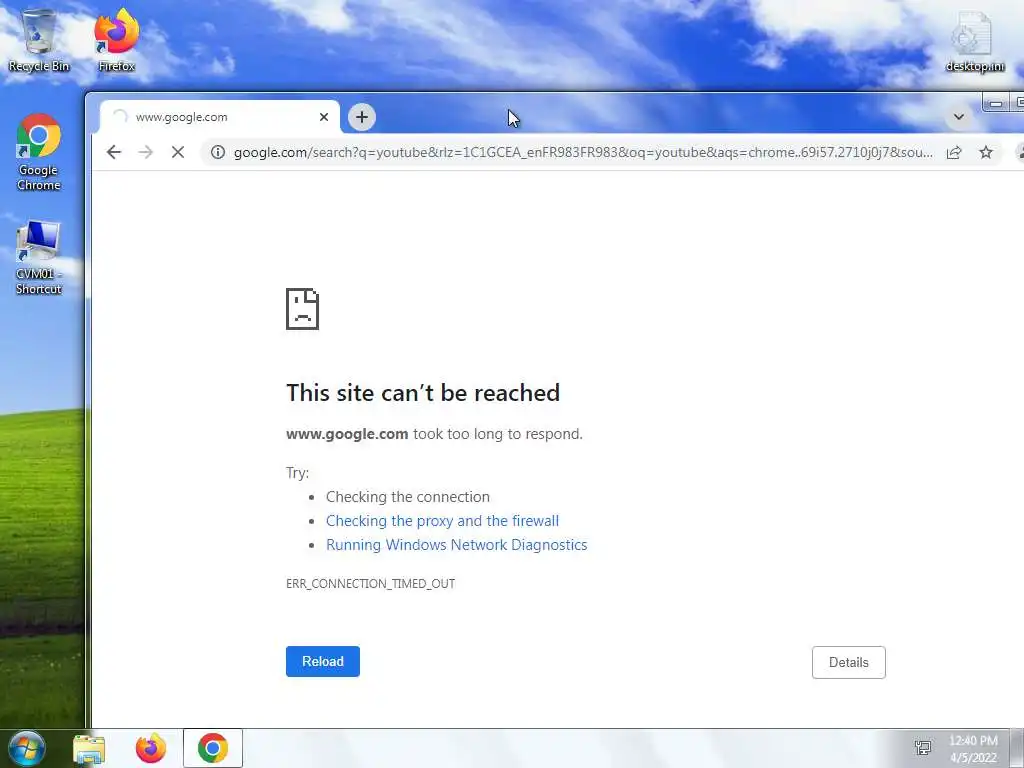Viewport: 1024px width, 768px height.
Task: Minimize the Chrome window
Action: (996, 103)
